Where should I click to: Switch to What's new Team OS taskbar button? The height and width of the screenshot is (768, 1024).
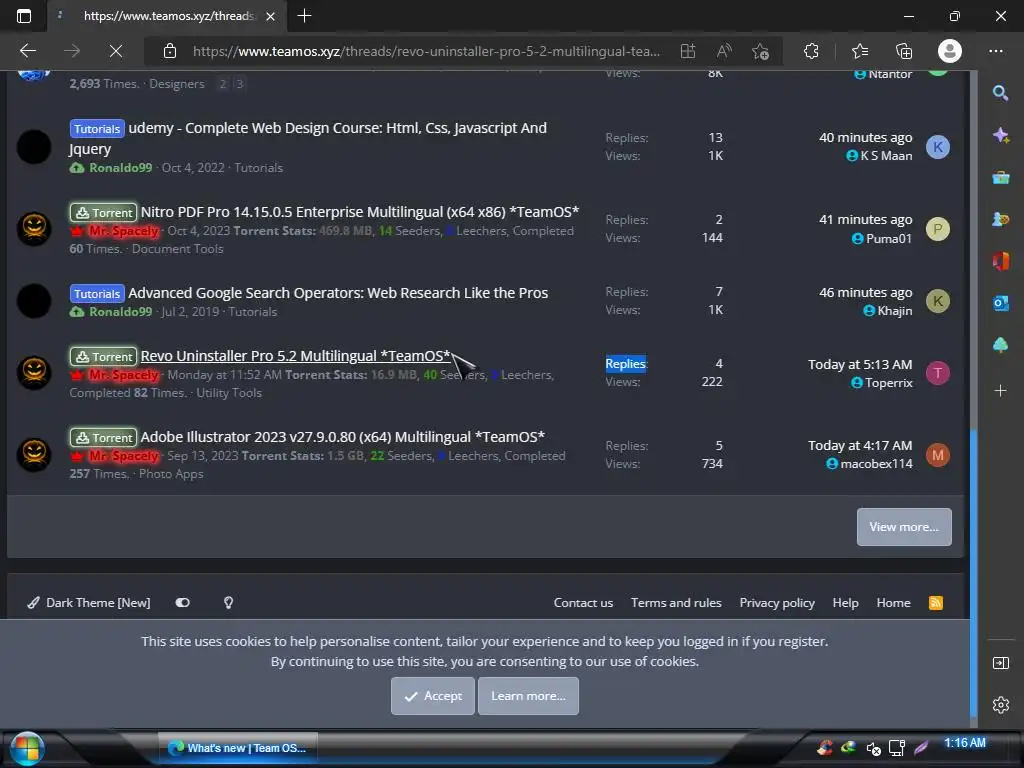238,748
